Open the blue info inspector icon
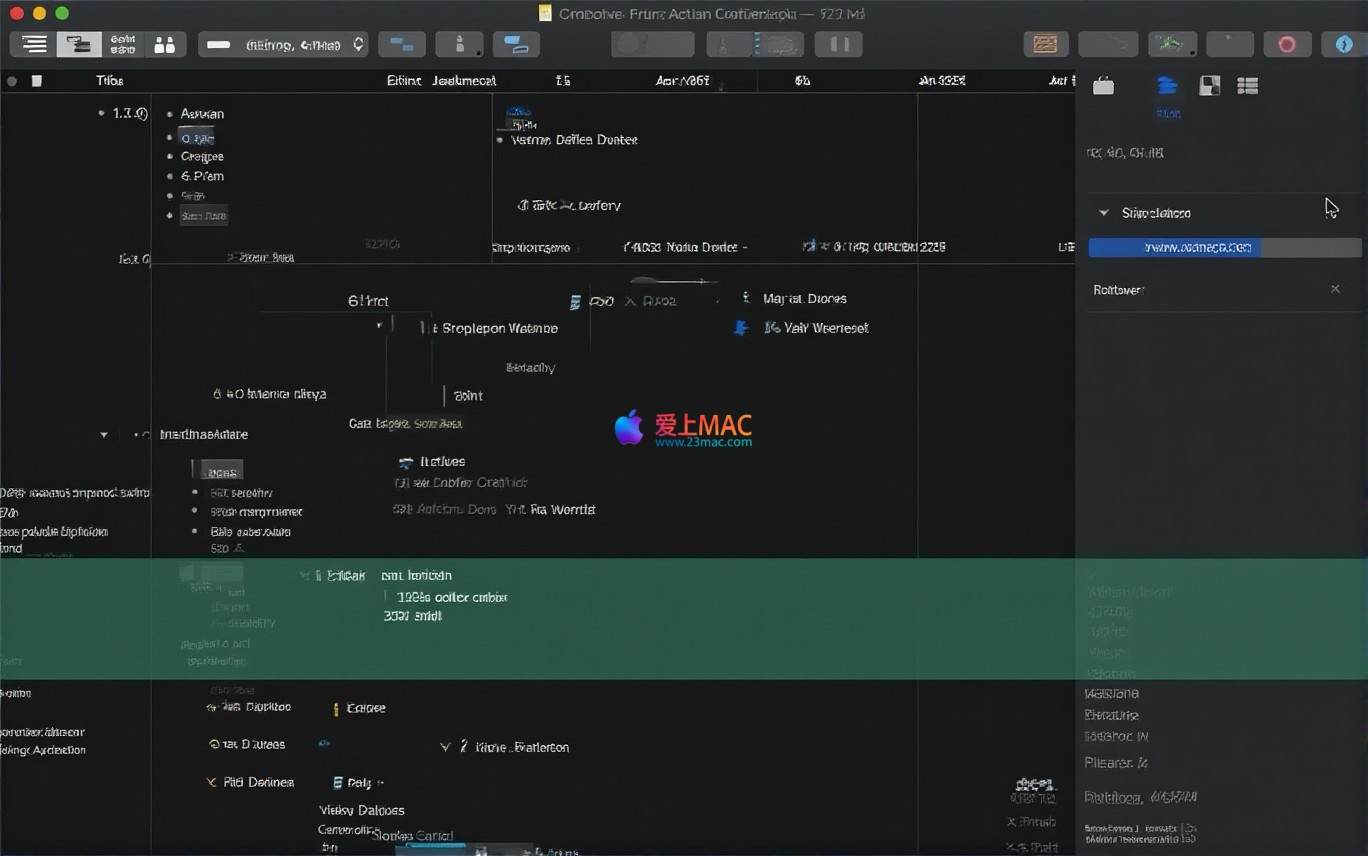The image size is (1368, 856). coord(1344,45)
